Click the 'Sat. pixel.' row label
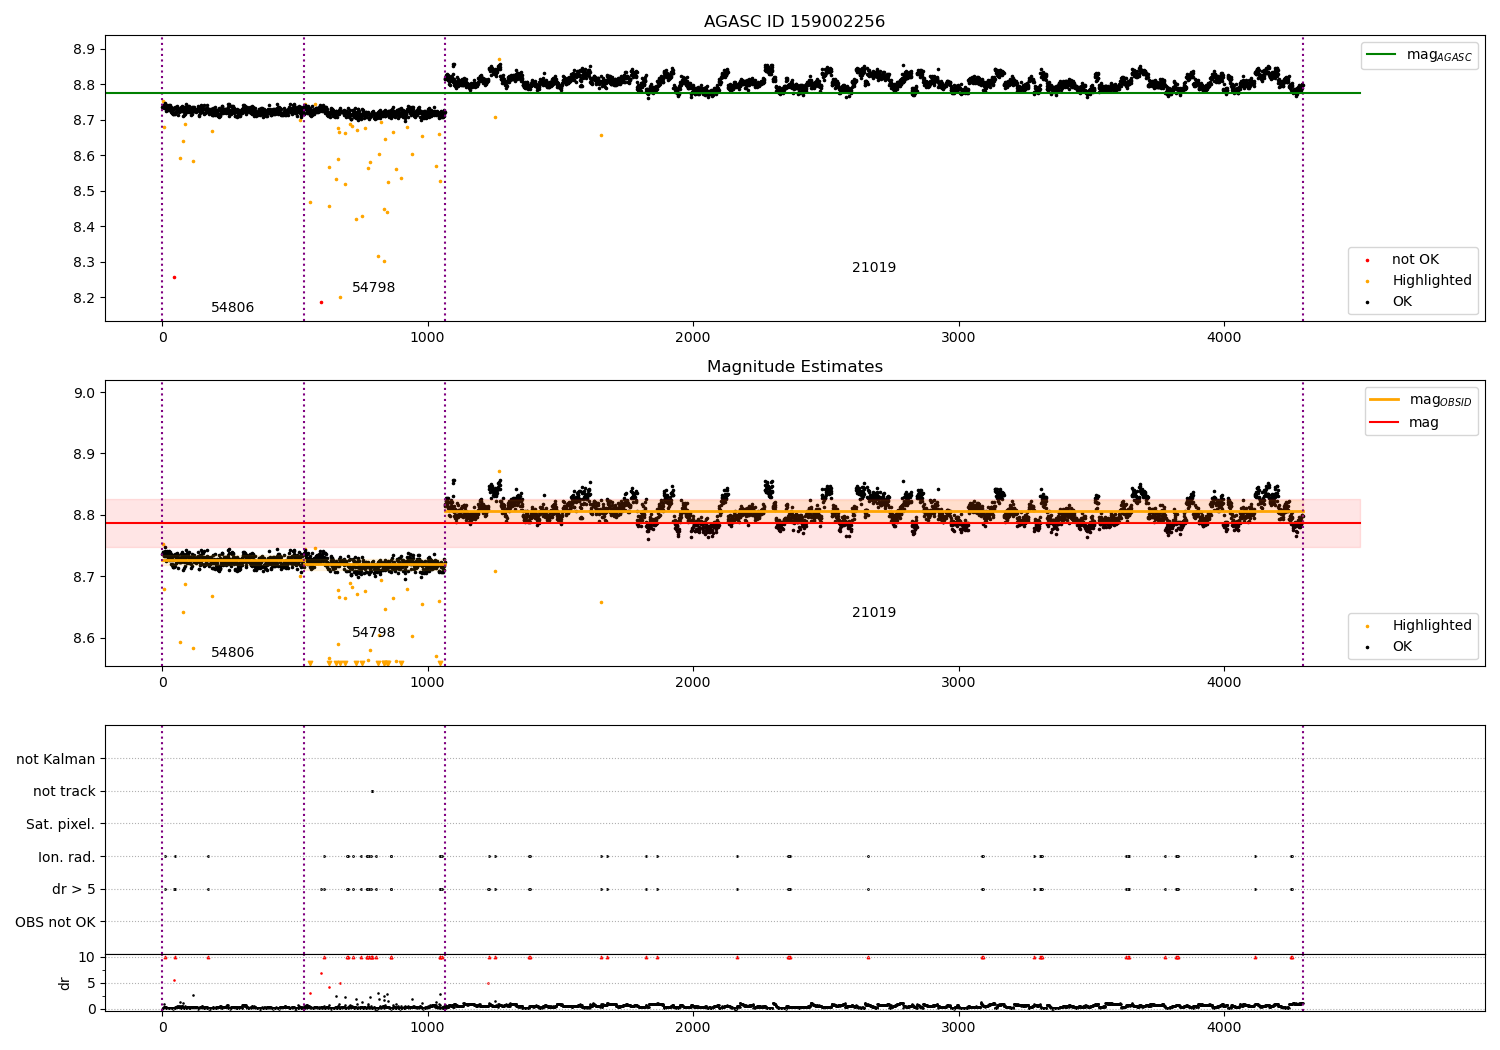The width and height of the screenshot is (1500, 1050). 61,825
